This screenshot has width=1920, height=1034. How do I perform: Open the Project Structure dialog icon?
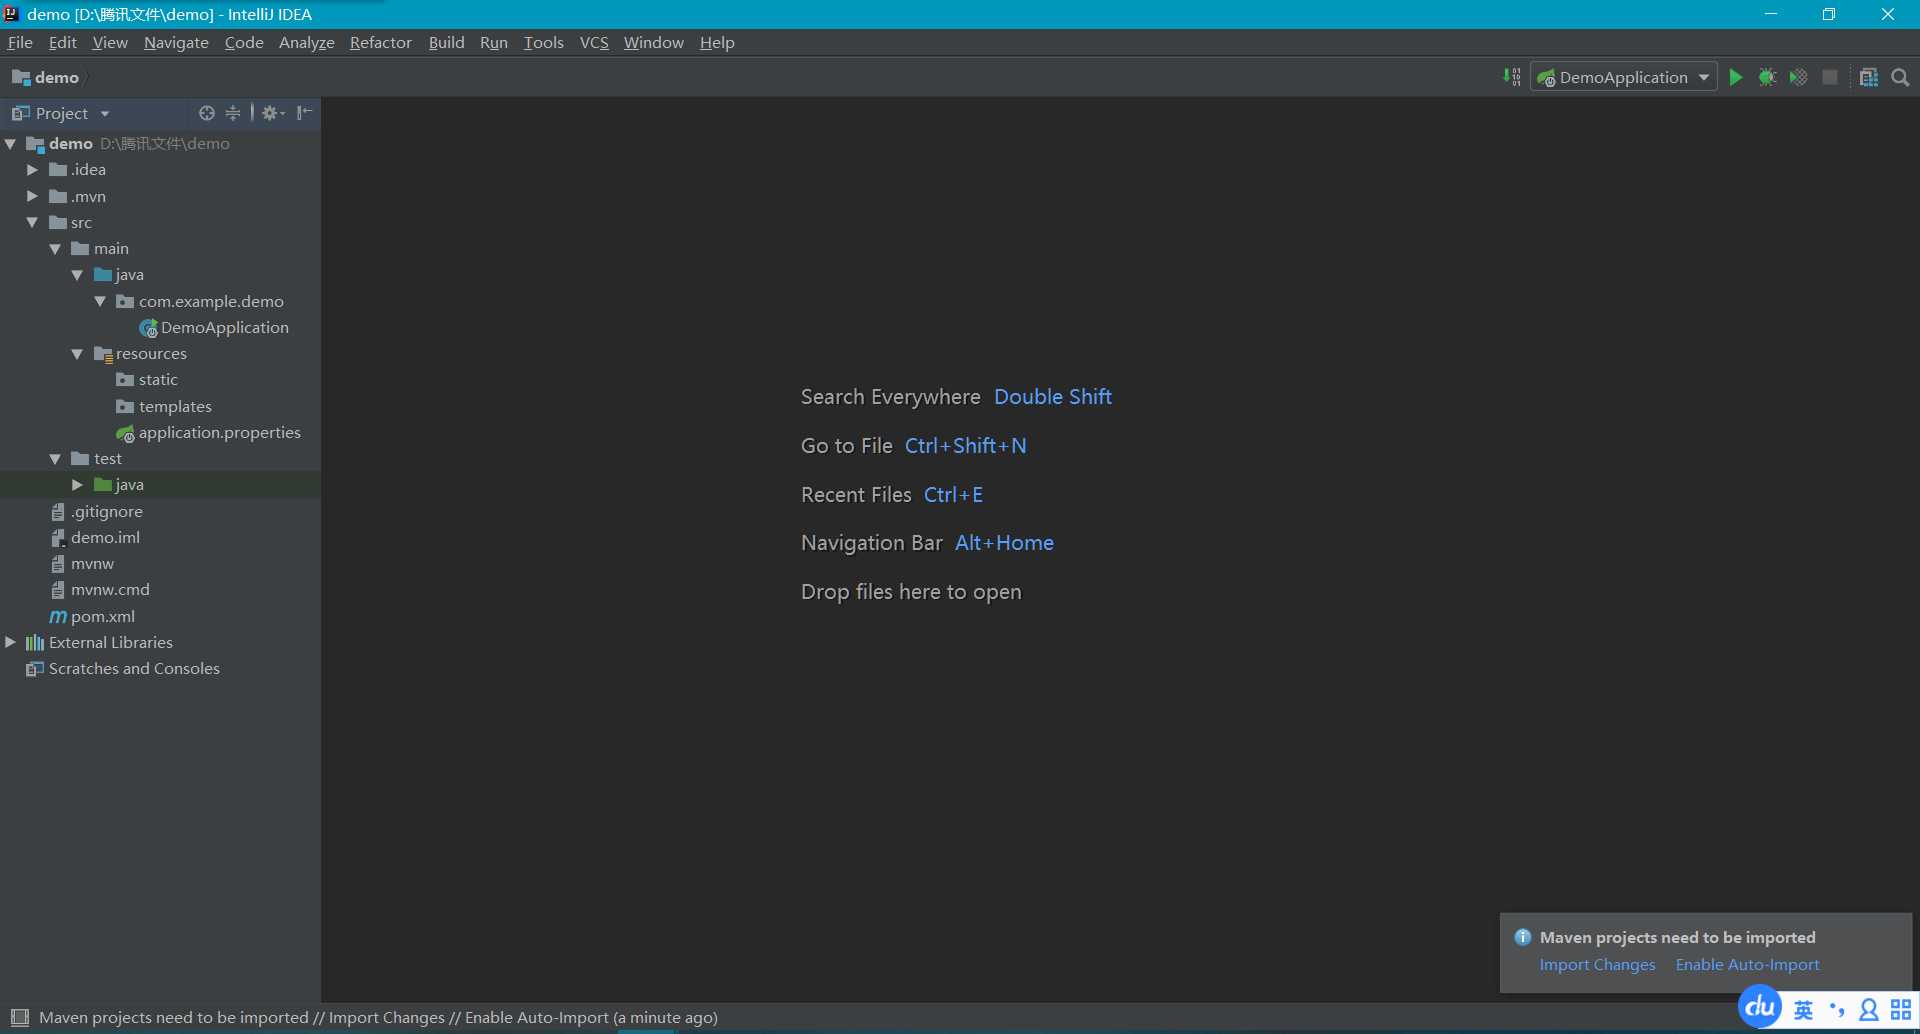pyautogui.click(x=1868, y=77)
